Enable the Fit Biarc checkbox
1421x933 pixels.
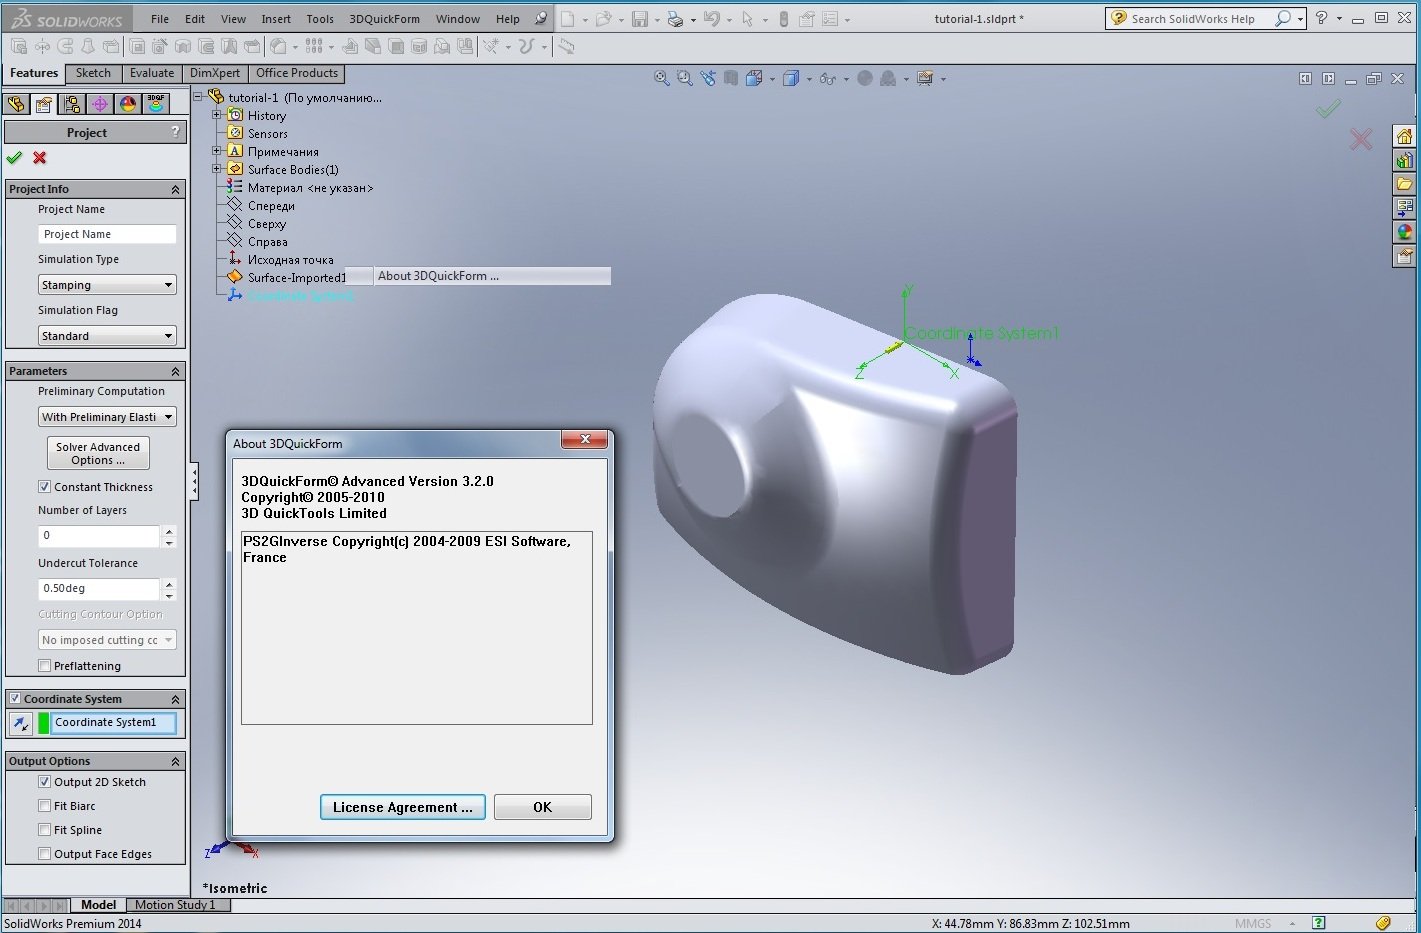coord(44,806)
